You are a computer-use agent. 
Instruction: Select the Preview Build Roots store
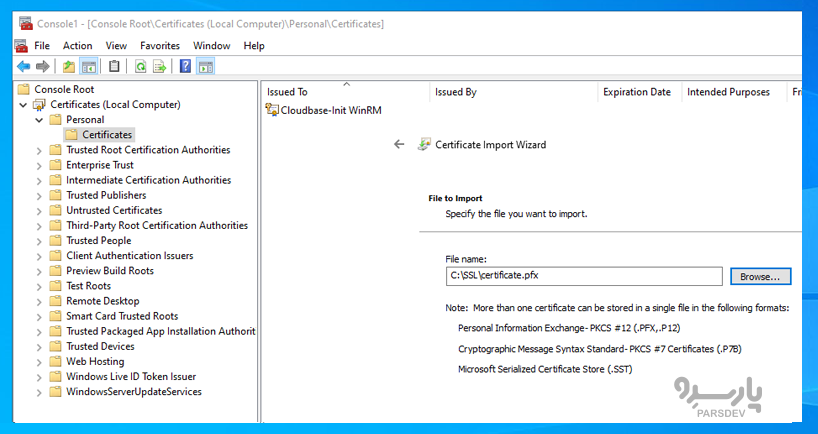point(110,271)
